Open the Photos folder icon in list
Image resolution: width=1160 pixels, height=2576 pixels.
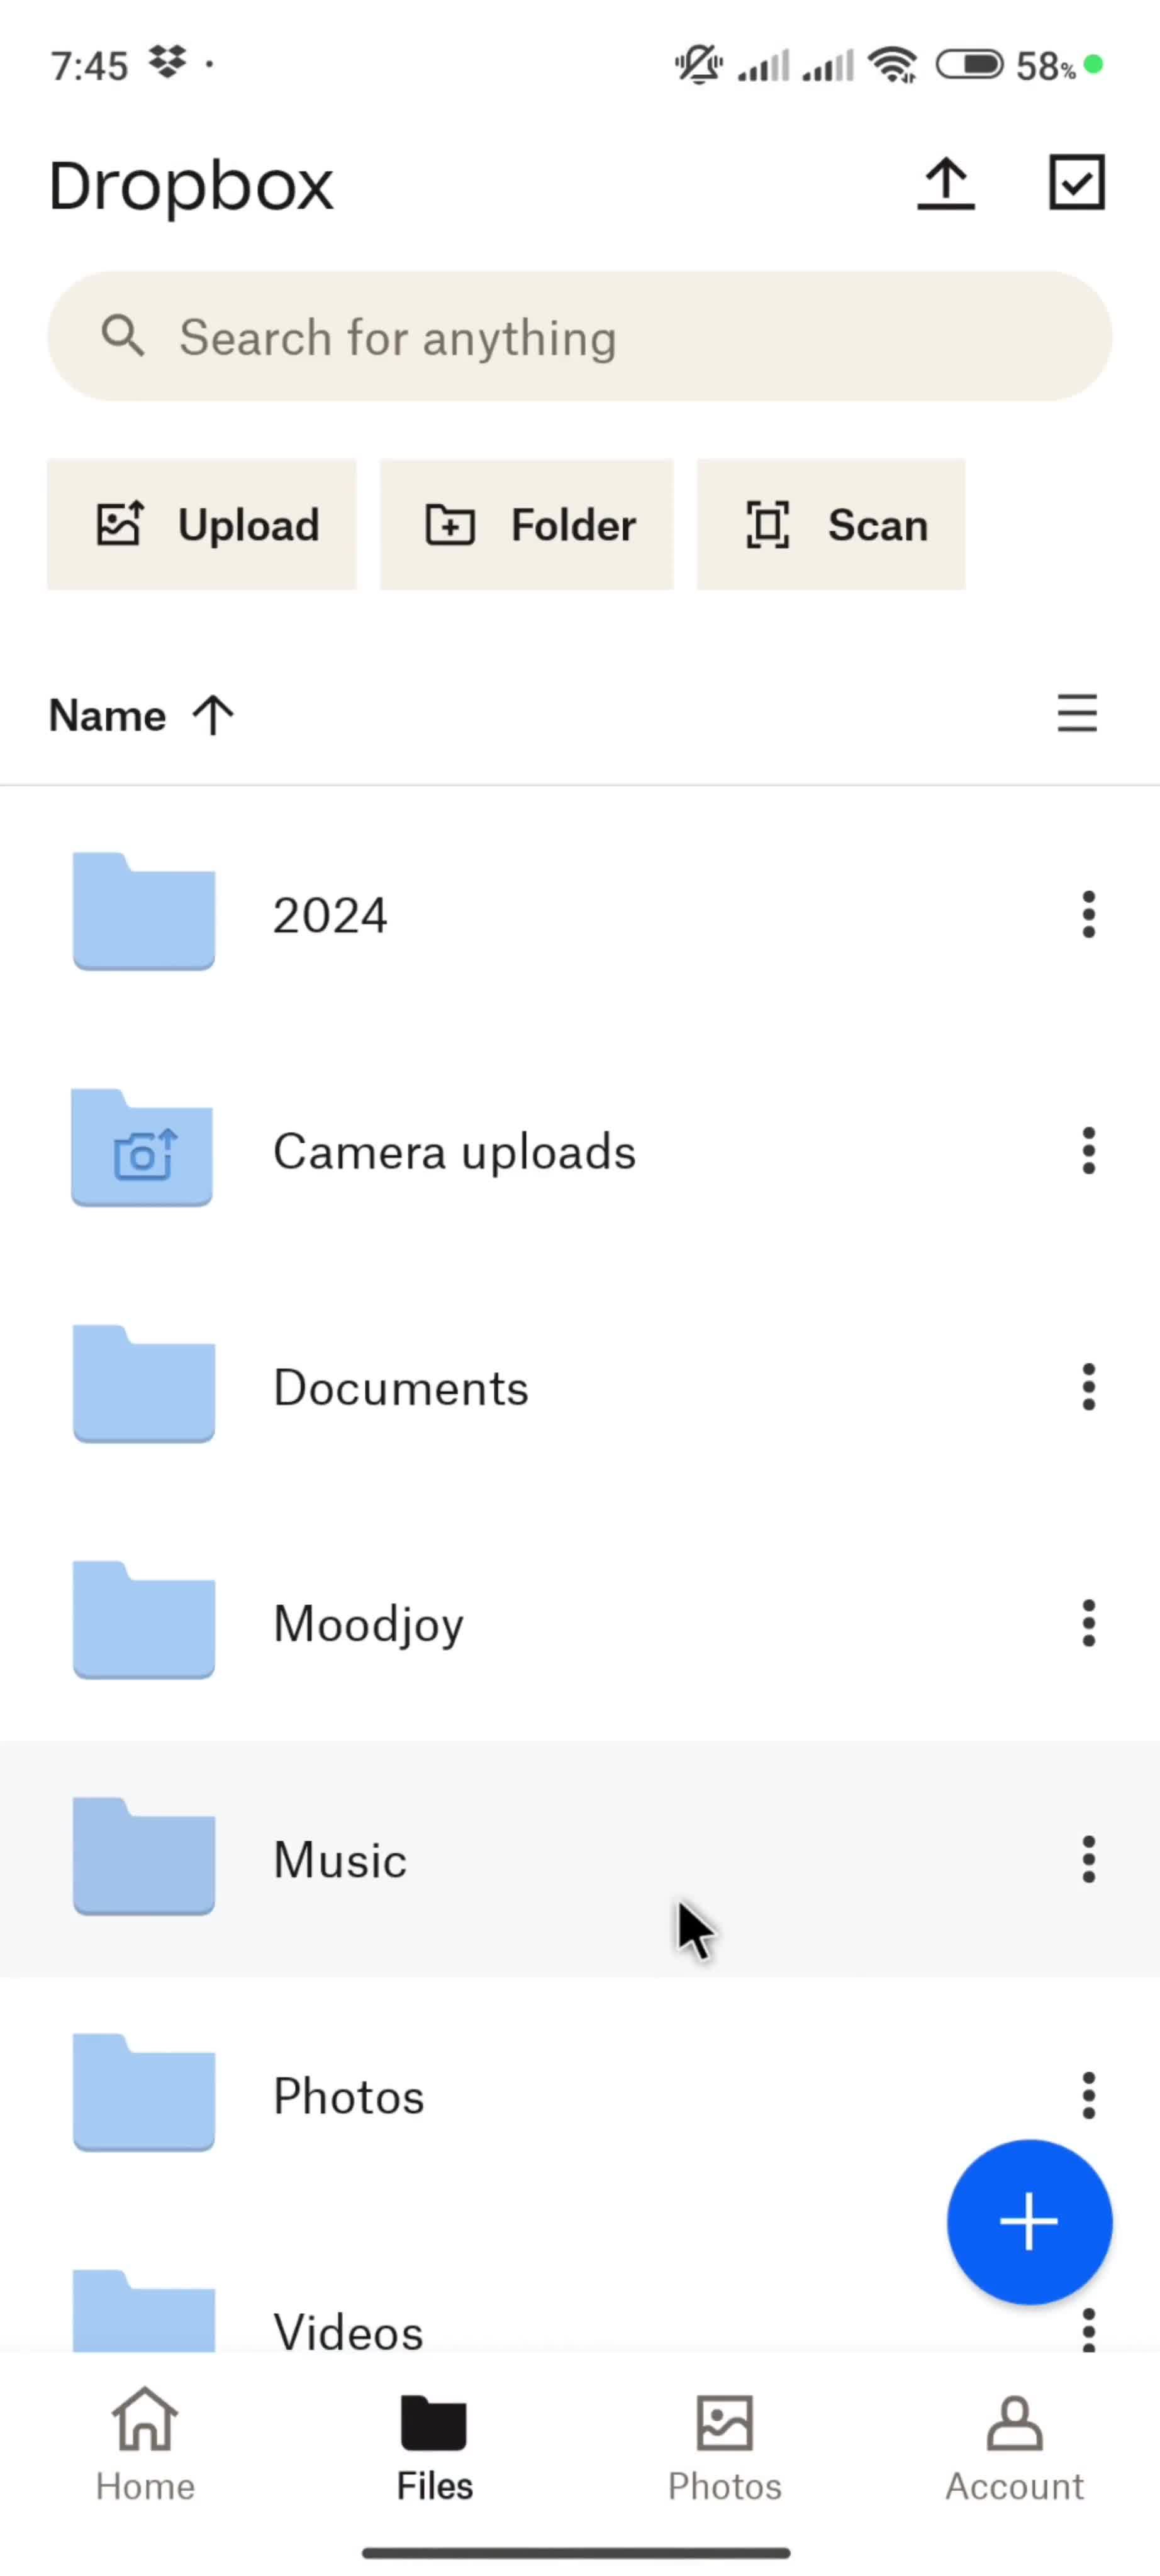click(144, 2092)
